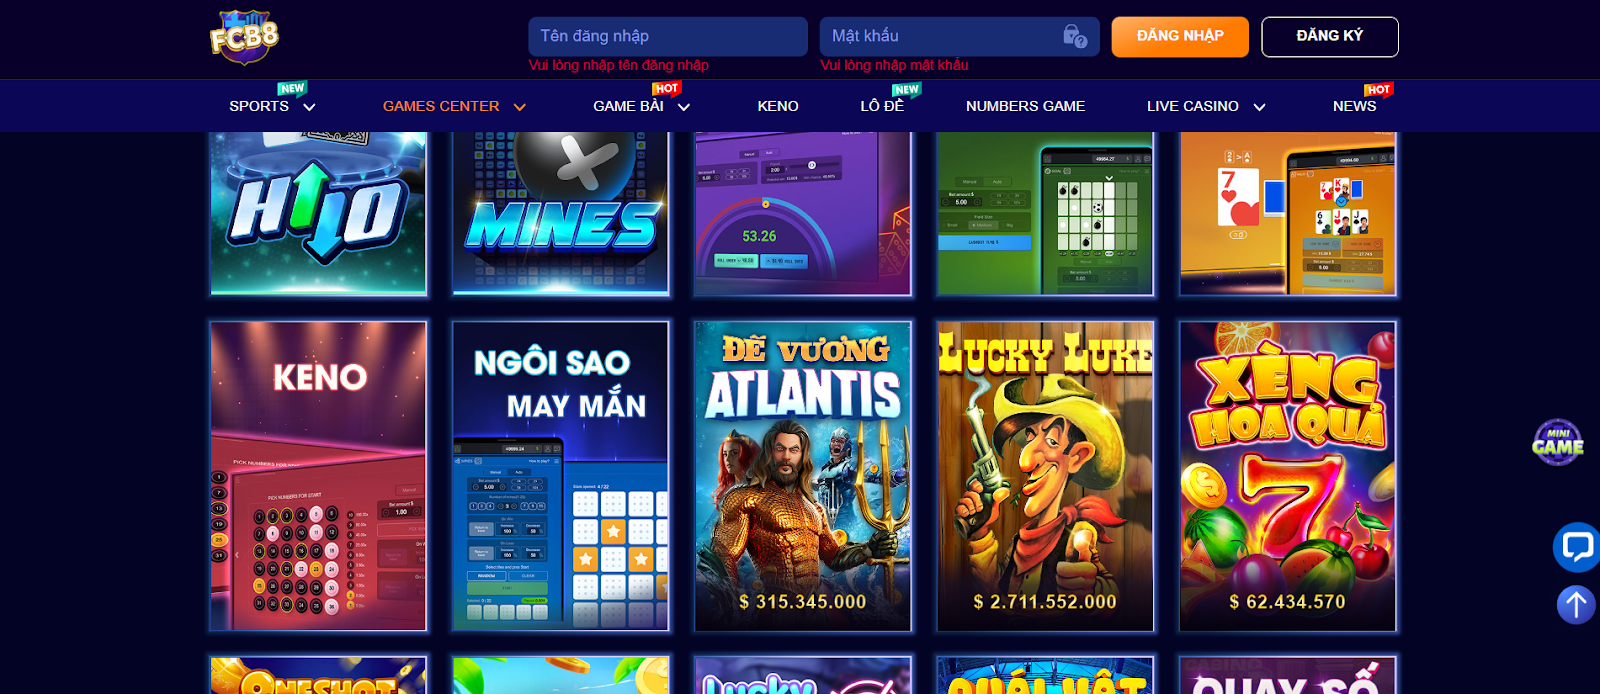
Task: Expand the Live Casino dropdown chevron
Action: 1259,107
